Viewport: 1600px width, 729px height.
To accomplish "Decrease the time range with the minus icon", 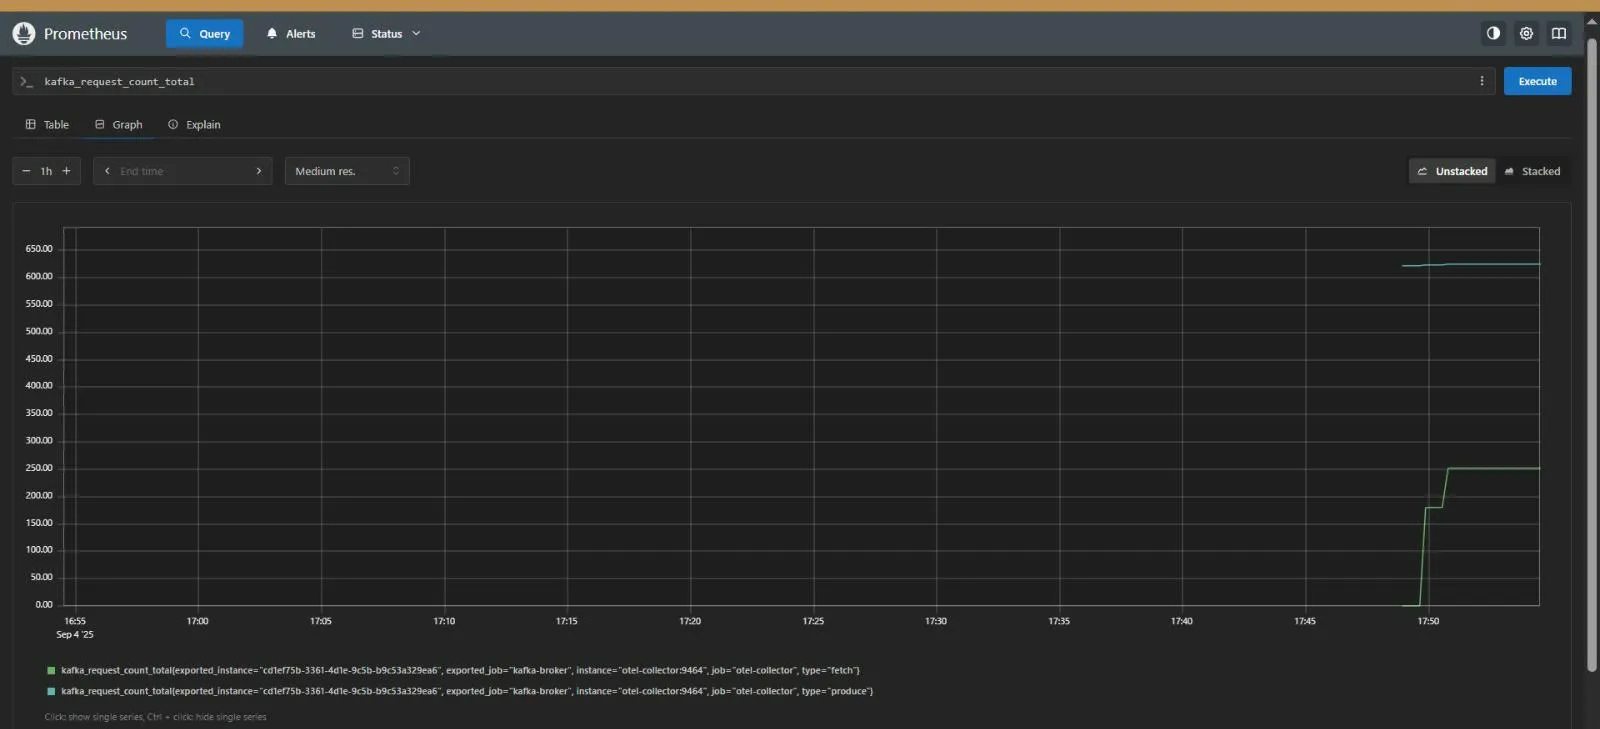I will [26, 171].
